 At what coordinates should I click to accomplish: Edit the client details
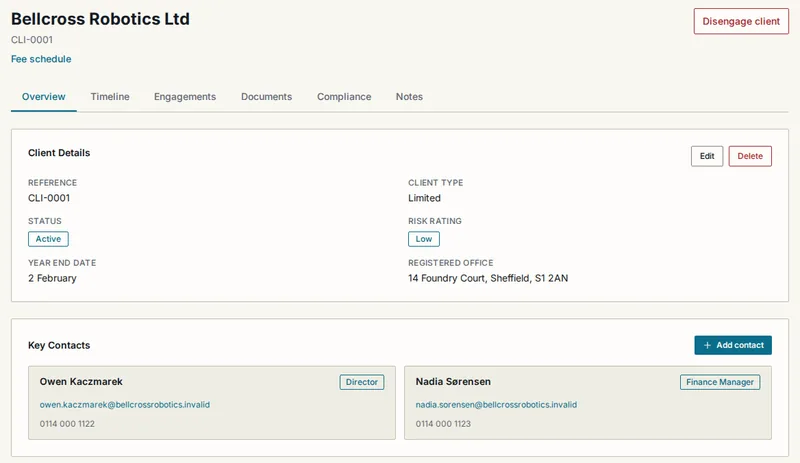tap(707, 156)
